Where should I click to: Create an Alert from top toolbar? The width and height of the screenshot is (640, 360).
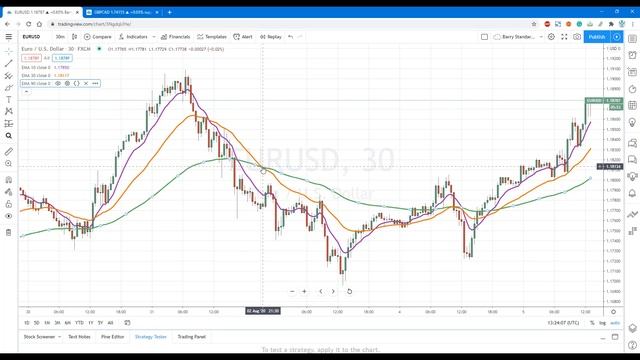[x=243, y=37]
